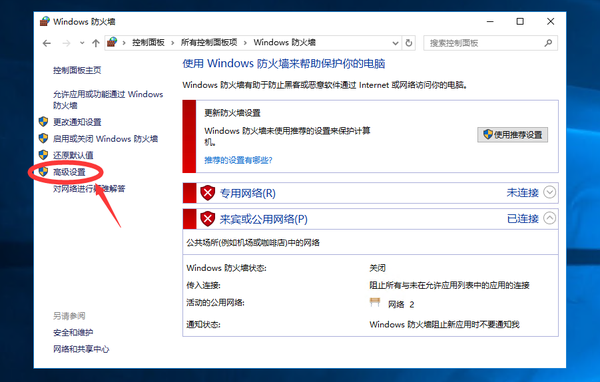Focus the 搜索控制面板 search field
This screenshot has width=600, height=382.
click(x=490, y=43)
